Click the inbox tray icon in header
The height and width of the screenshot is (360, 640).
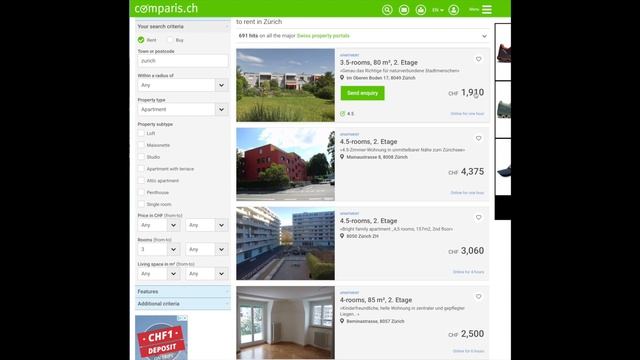coord(420,10)
